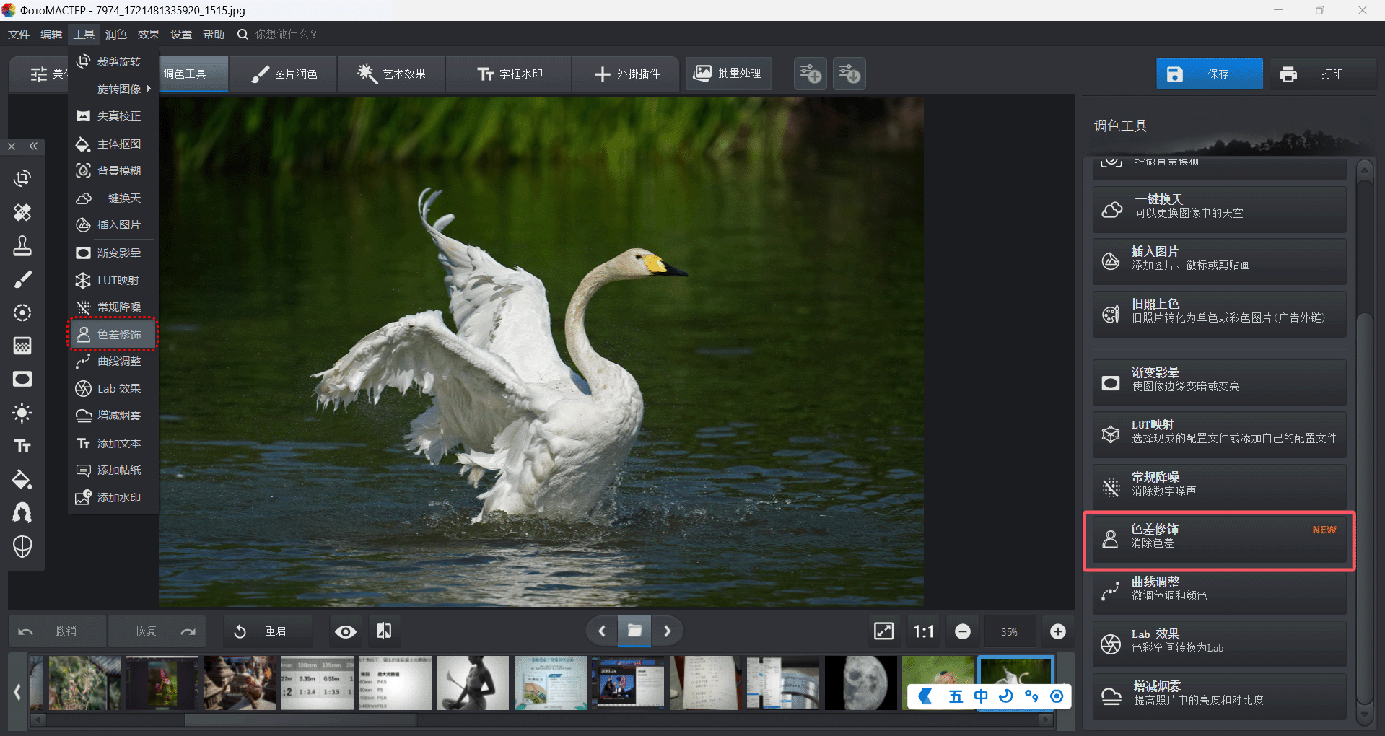
Task: Switch to the brush retouch tab
Action: (x=284, y=74)
